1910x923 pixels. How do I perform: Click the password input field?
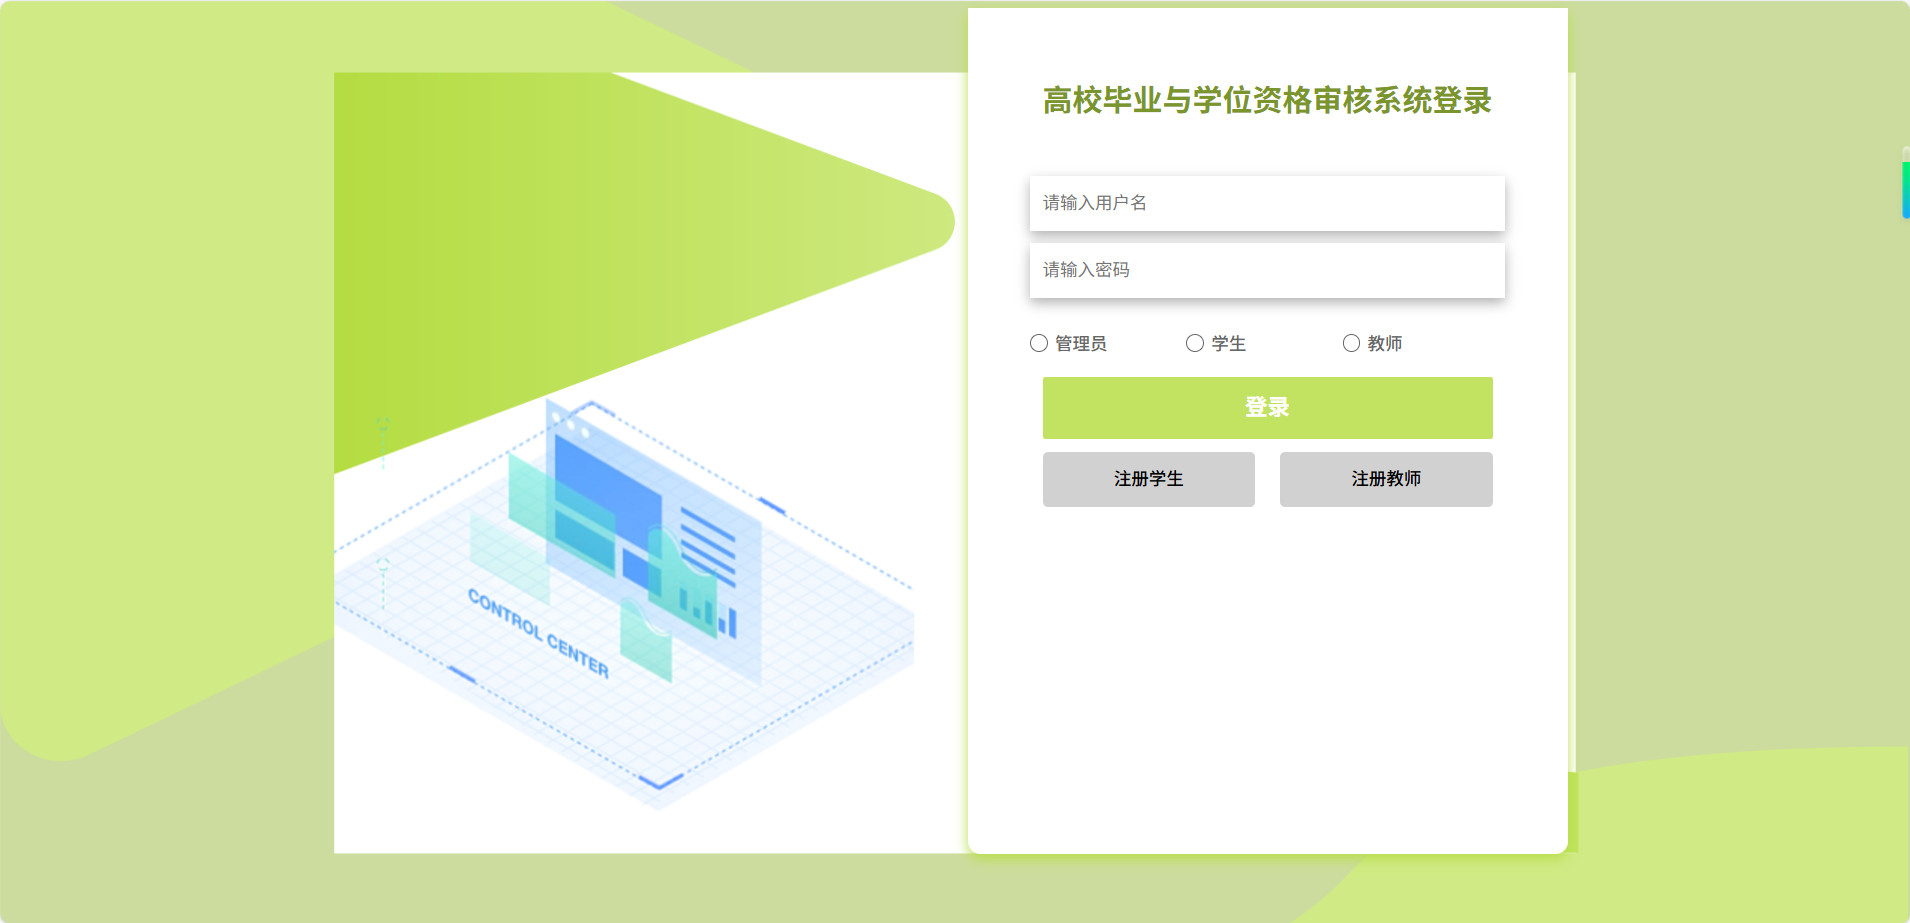point(1267,270)
